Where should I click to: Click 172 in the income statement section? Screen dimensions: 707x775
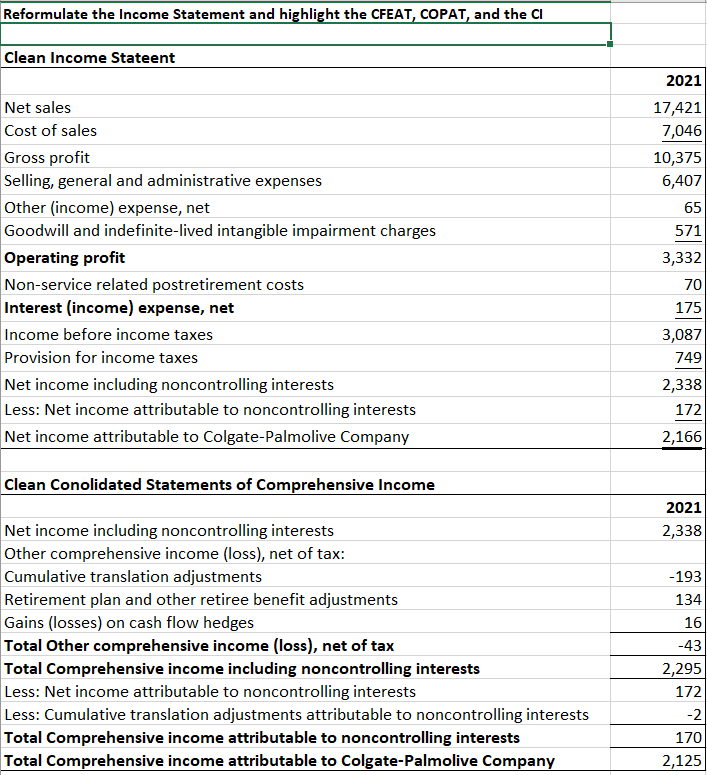click(658, 410)
